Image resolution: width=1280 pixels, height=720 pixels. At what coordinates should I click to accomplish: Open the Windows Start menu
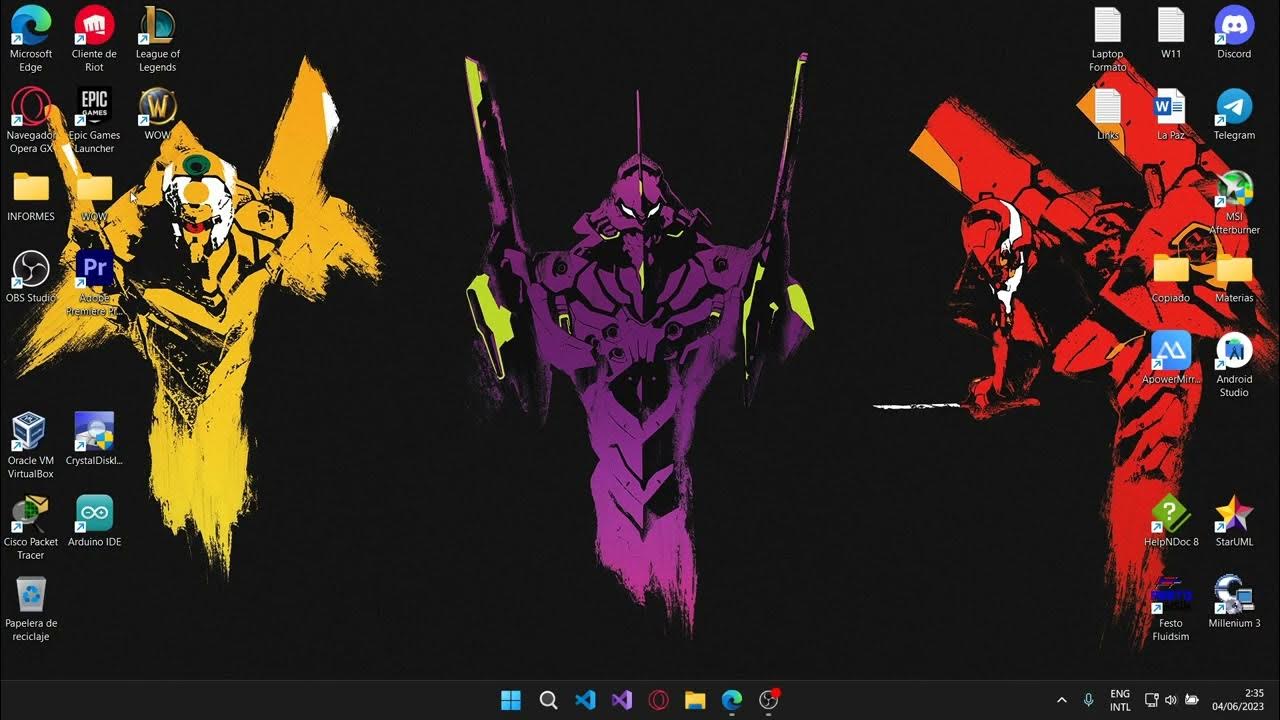pyautogui.click(x=511, y=700)
